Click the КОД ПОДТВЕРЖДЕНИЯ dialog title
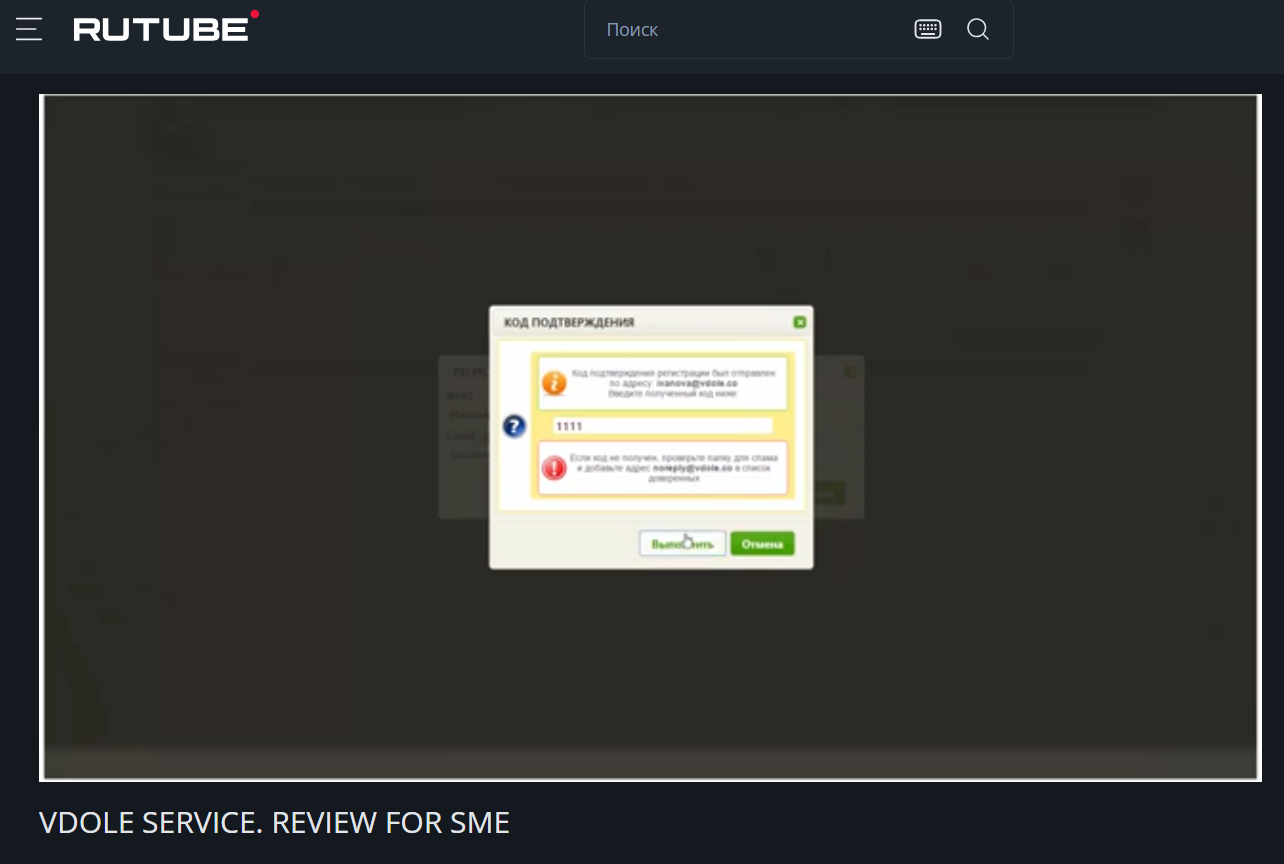Viewport: 1284px width, 864px height. click(569, 323)
